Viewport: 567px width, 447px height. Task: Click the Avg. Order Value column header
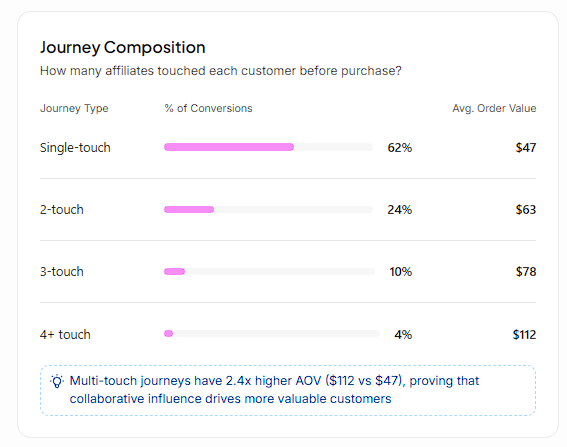(494, 108)
